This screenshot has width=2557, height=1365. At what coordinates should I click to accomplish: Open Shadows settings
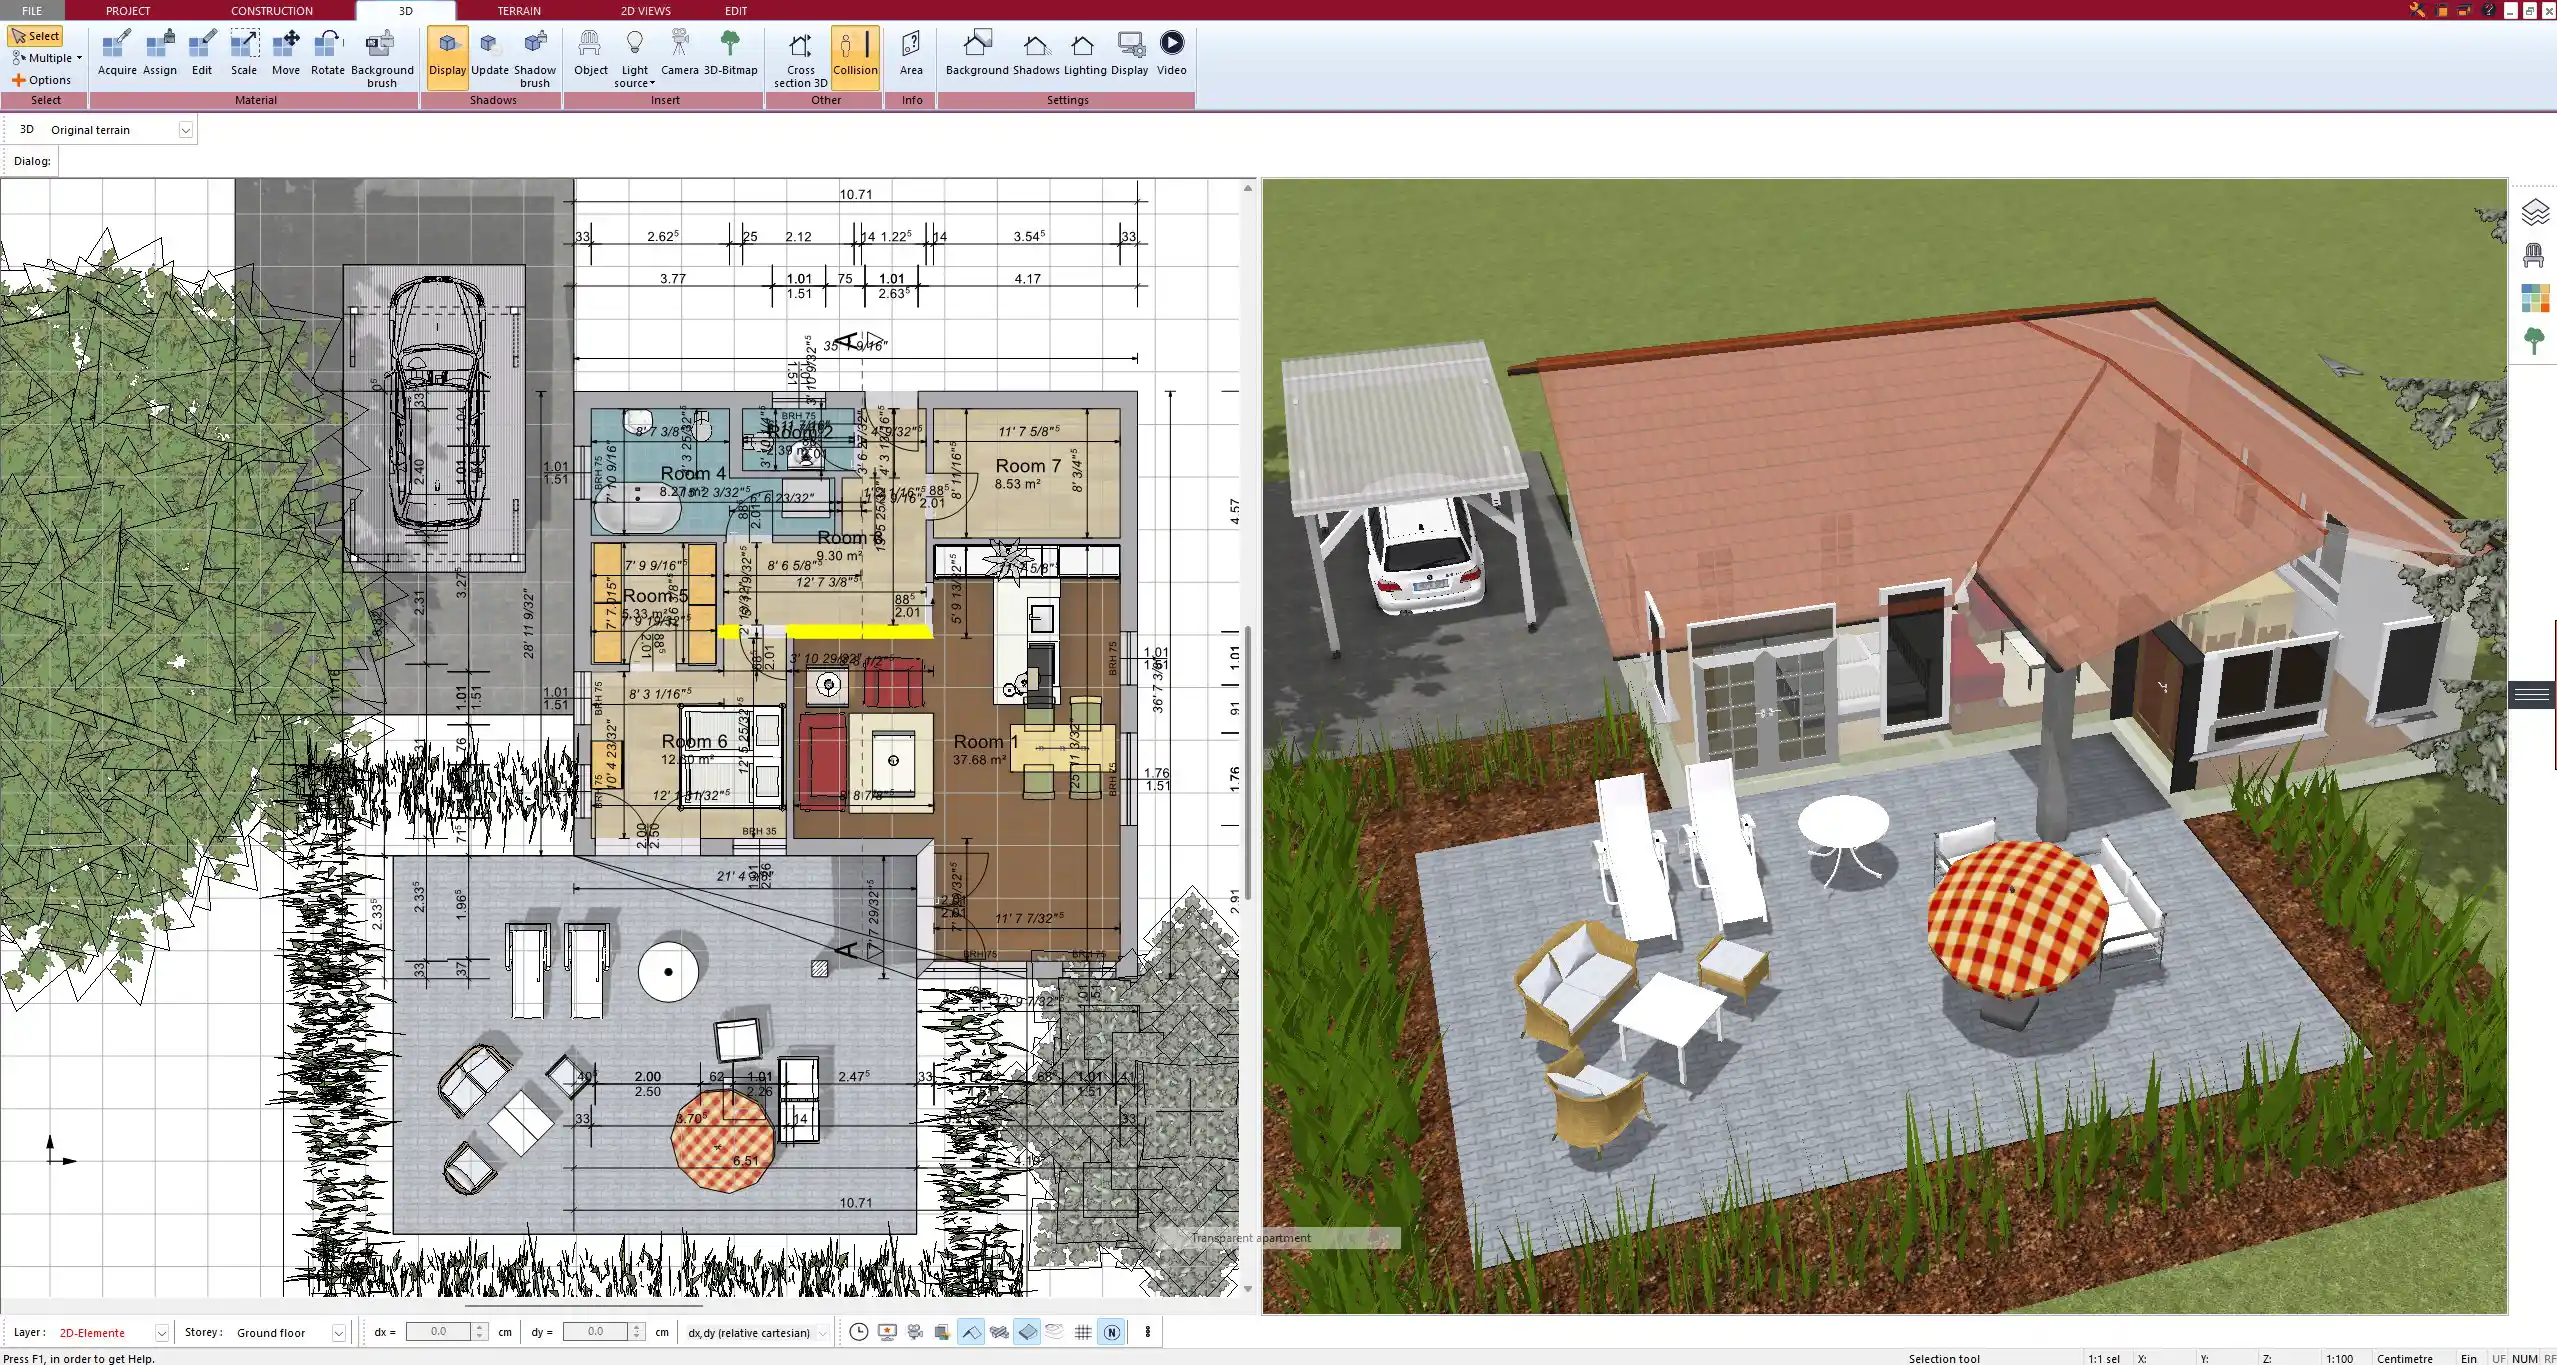tap(1036, 53)
